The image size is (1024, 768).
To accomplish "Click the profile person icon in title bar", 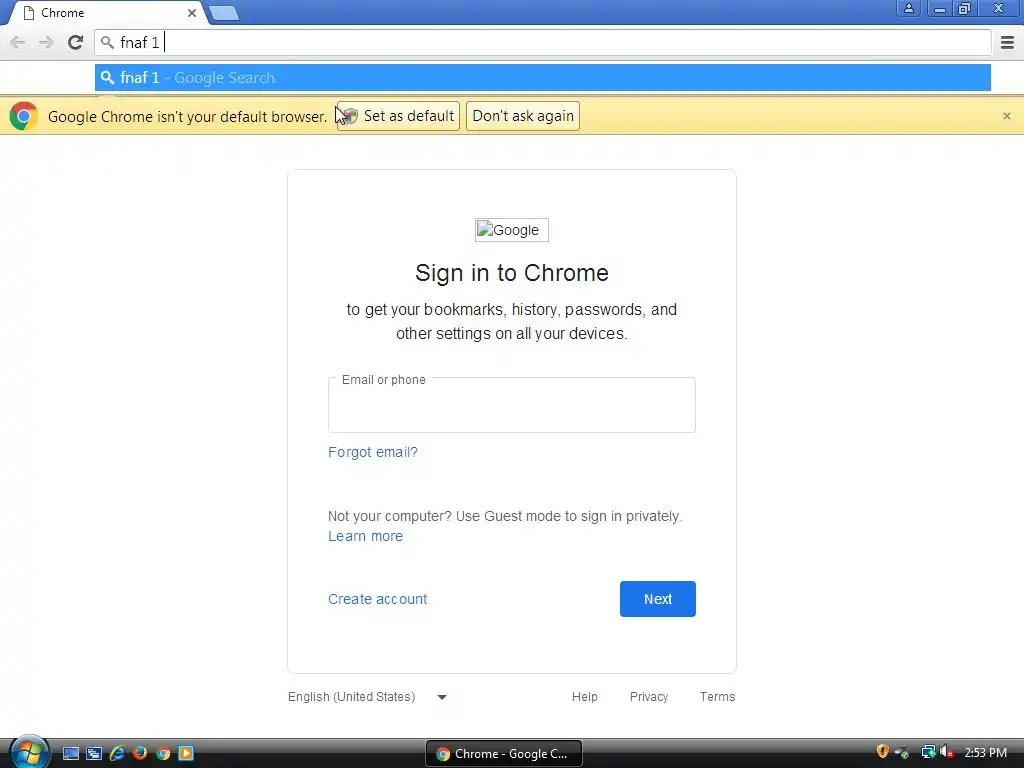I will click(x=908, y=8).
